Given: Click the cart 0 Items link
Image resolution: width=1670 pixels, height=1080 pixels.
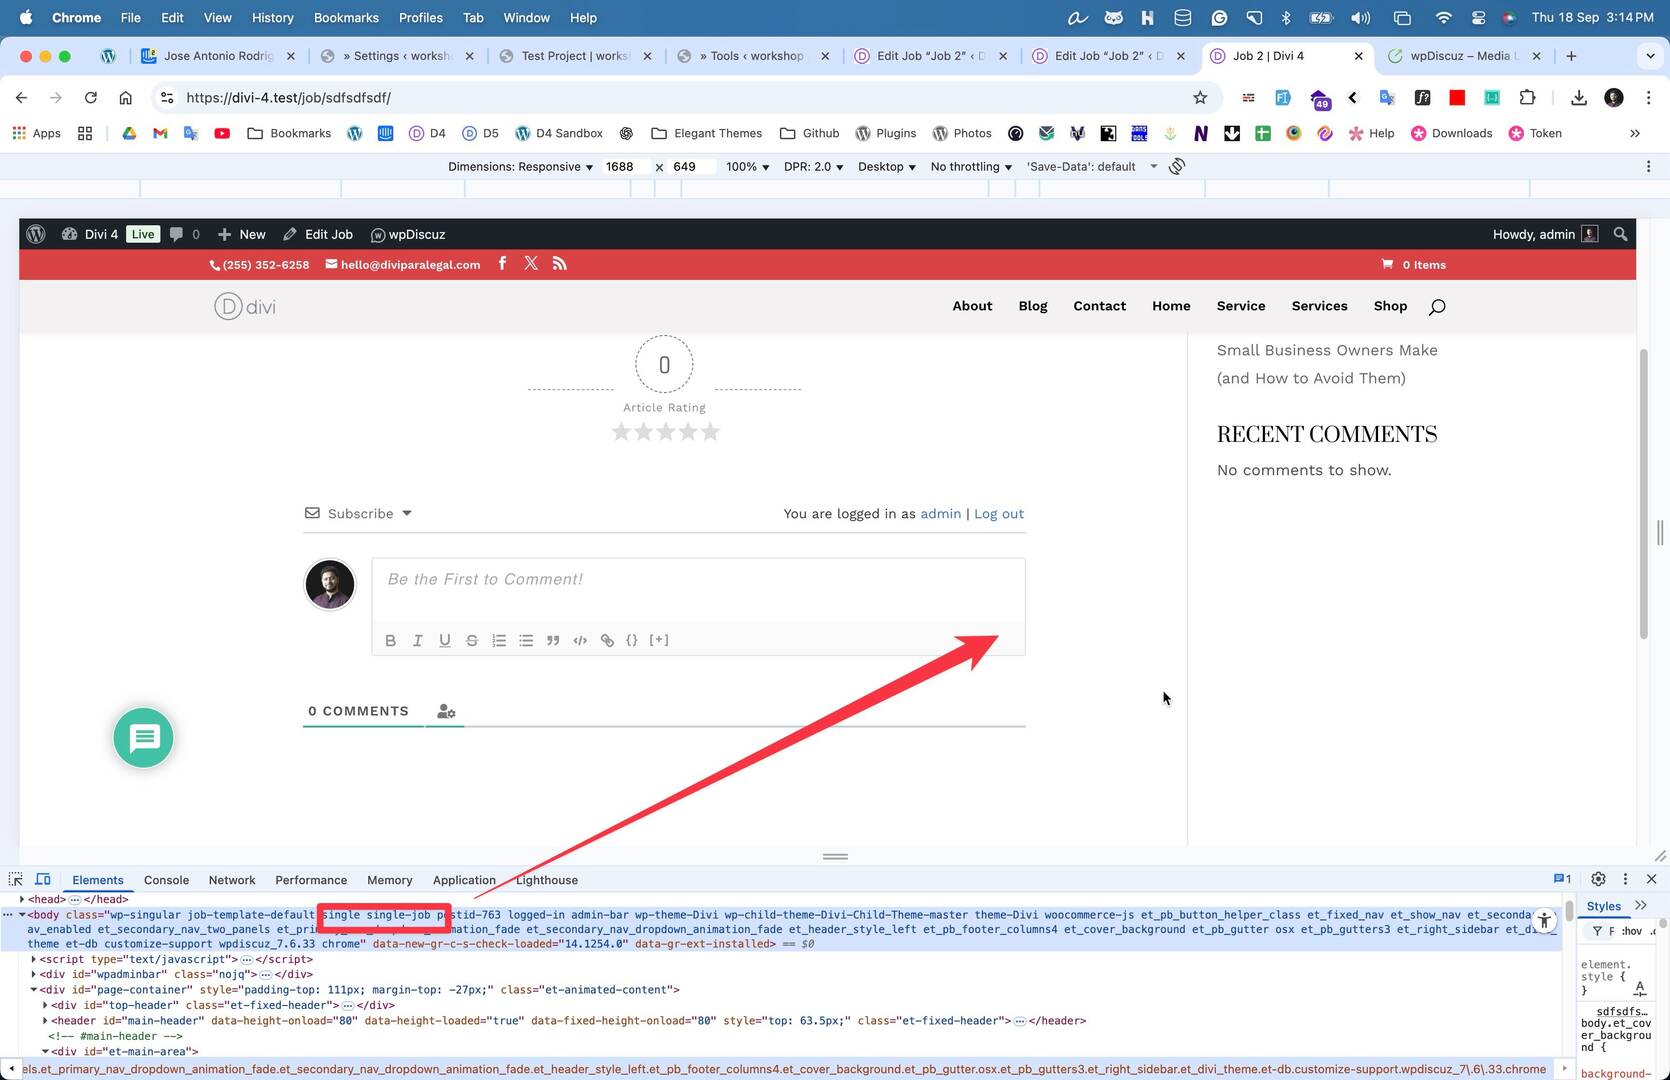Looking at the screenshot, I should (1414, 265).
